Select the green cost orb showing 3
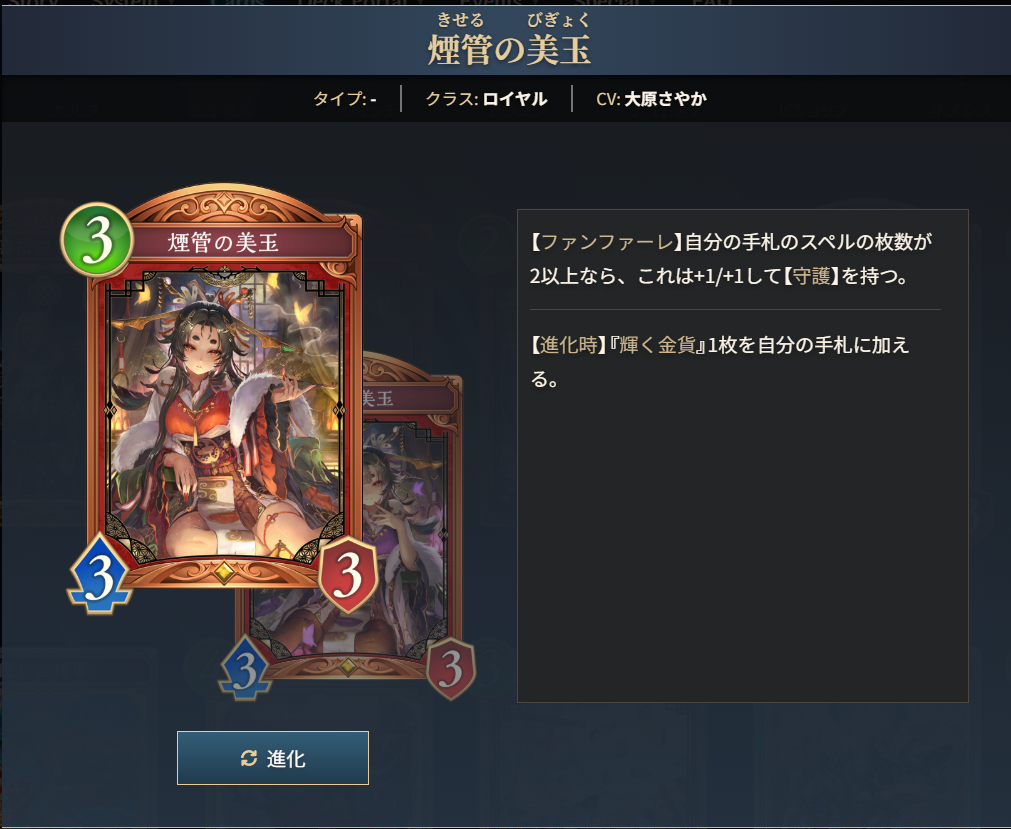This screenshot has width=1011, height=829. (97, 240)
